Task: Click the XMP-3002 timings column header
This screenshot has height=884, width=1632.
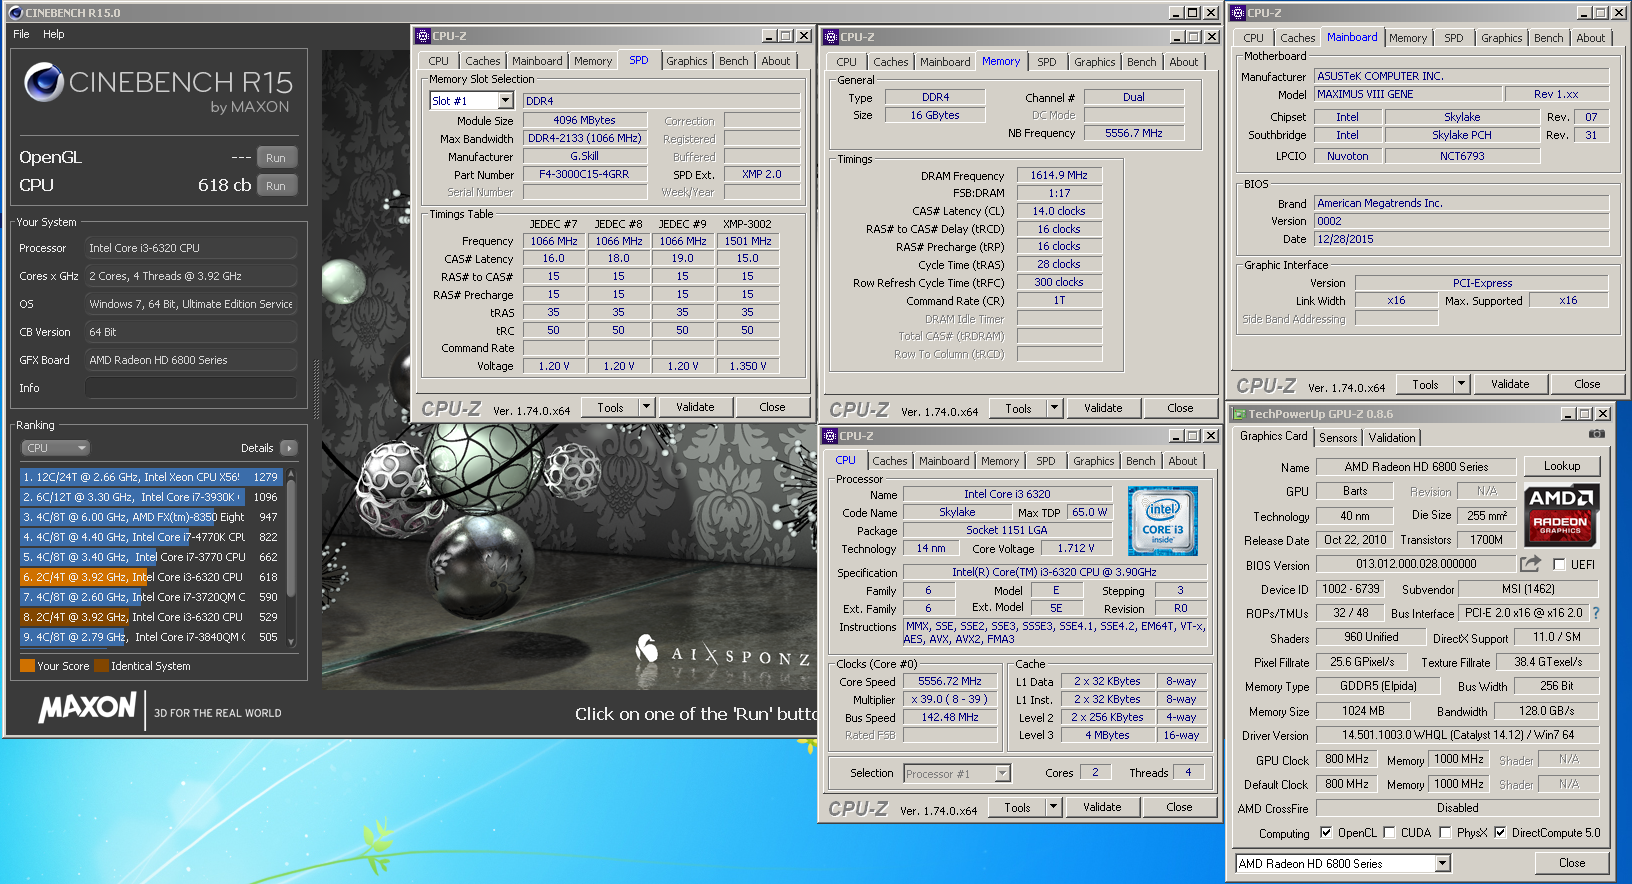Action: [x=747, y=224]
